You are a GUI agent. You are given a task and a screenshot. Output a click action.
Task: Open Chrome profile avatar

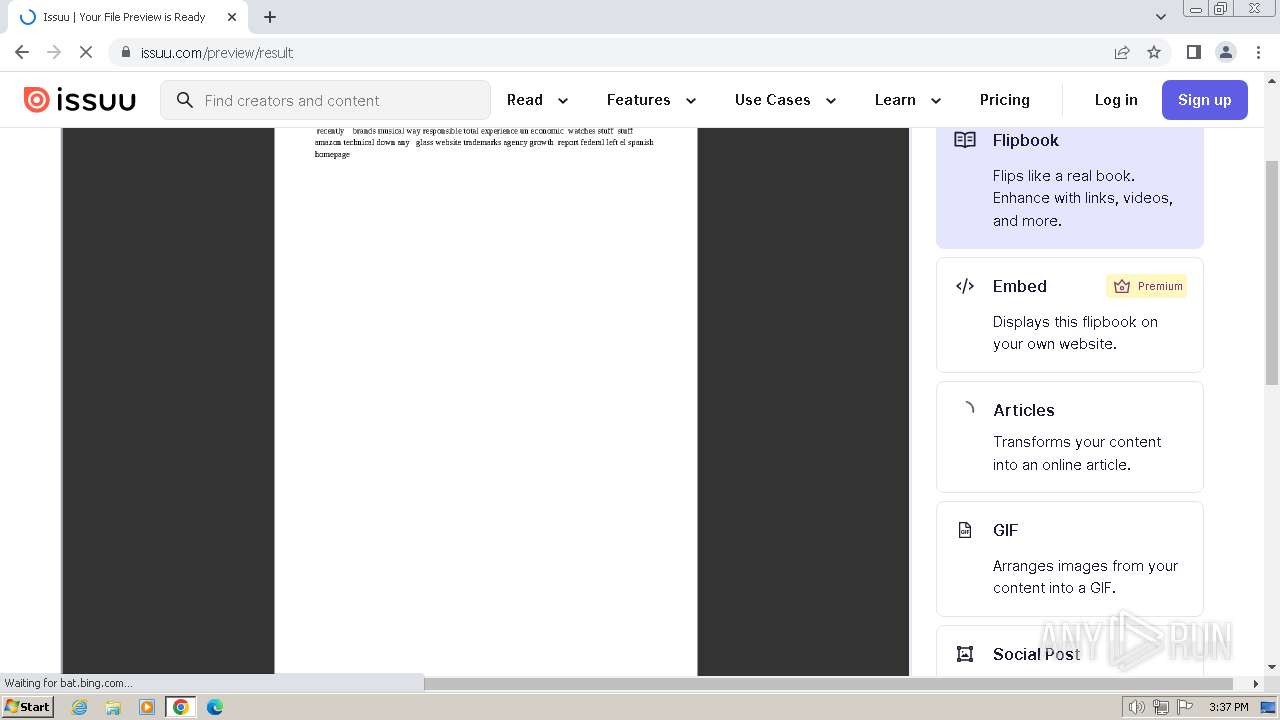1225,52
